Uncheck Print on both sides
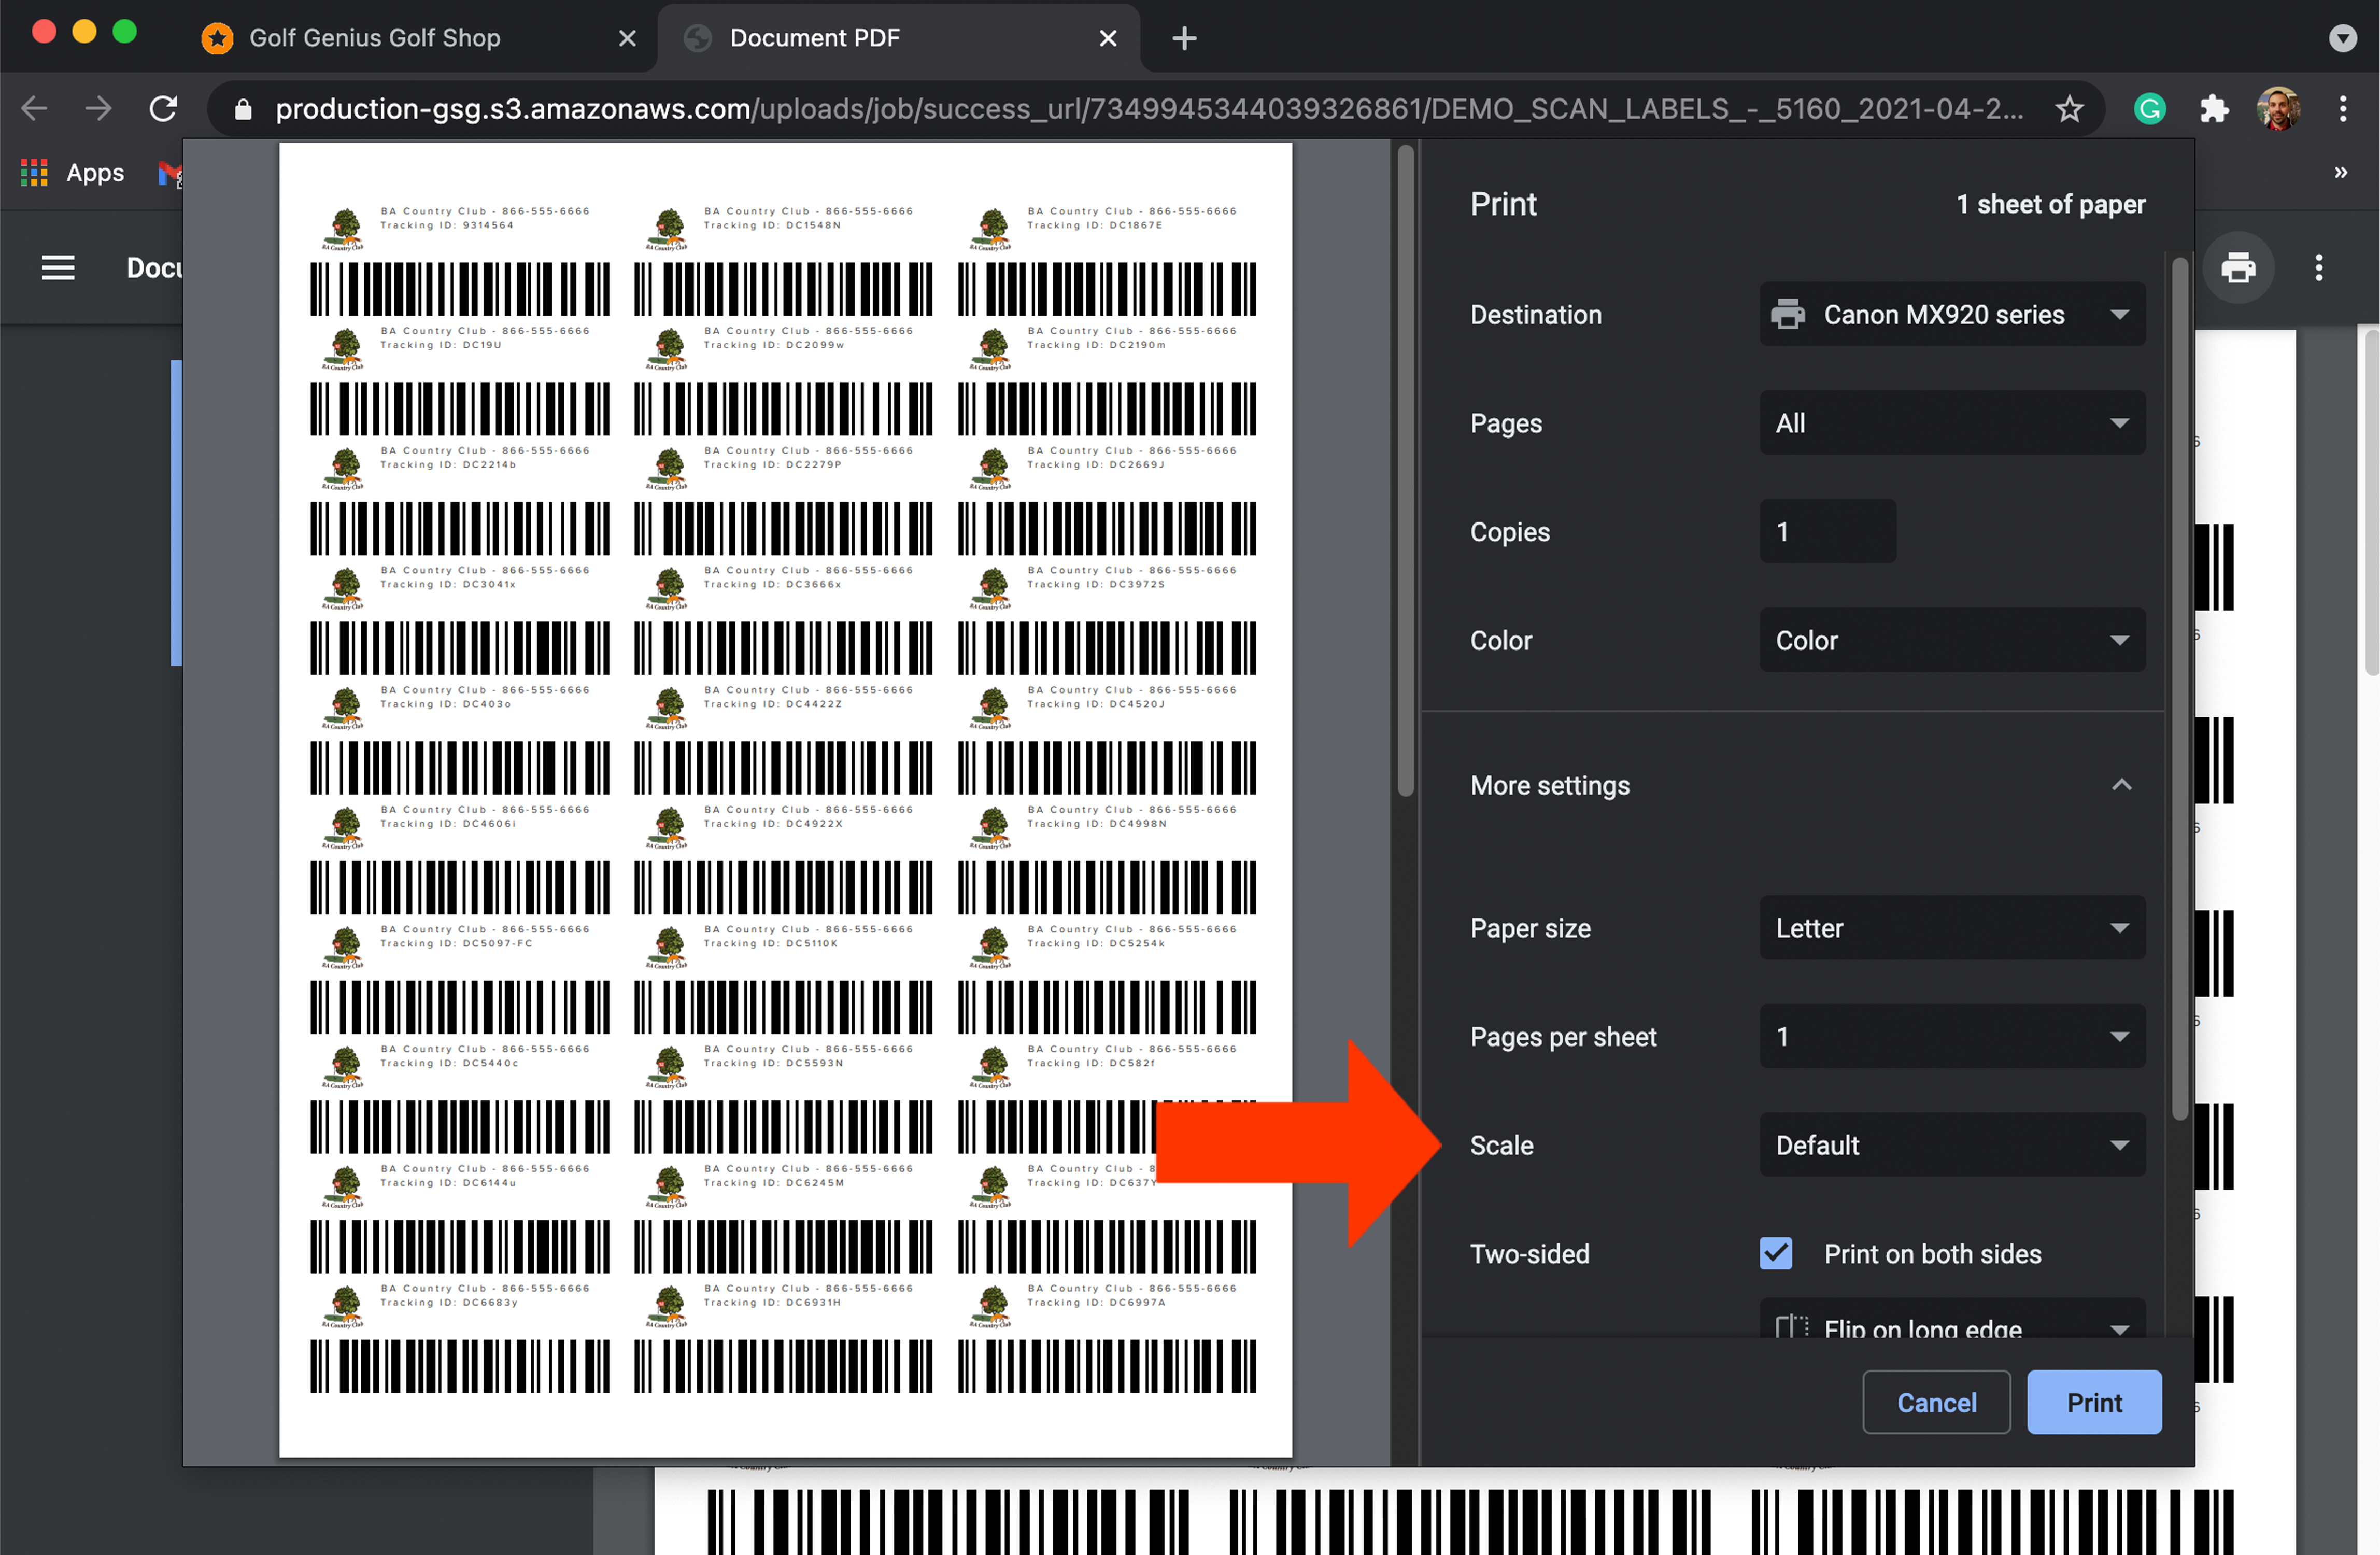The image size is (2380, 1555). pyautogui.click(x=1776, y=1253)
